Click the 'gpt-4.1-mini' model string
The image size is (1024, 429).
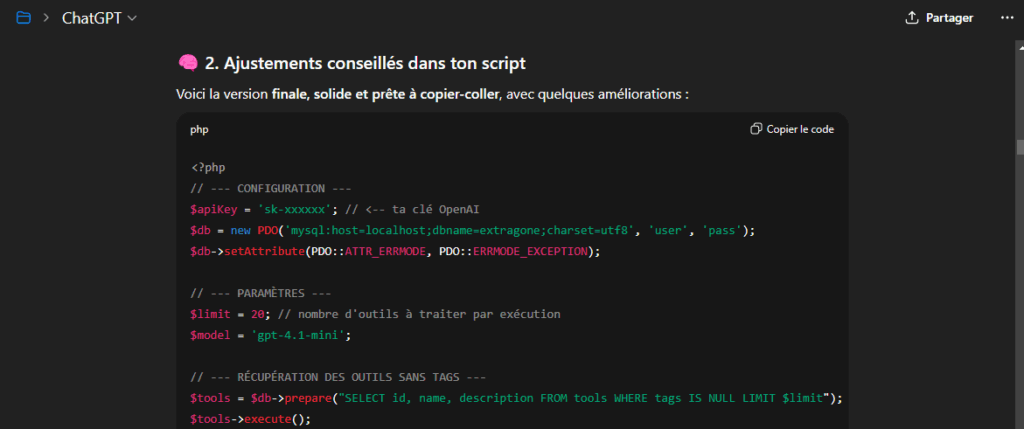pyautogui.click(x=304, y=335)
